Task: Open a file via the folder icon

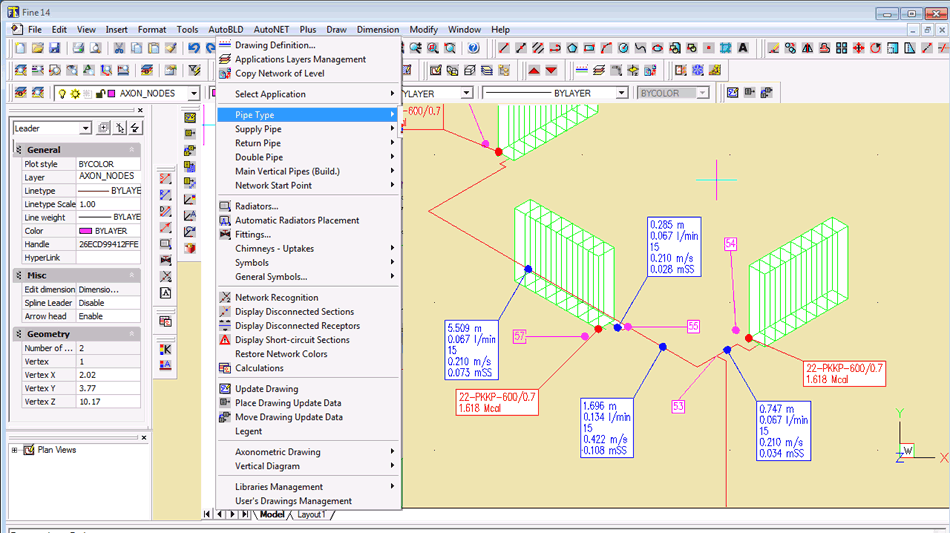Action: click(x=38, y=48)
